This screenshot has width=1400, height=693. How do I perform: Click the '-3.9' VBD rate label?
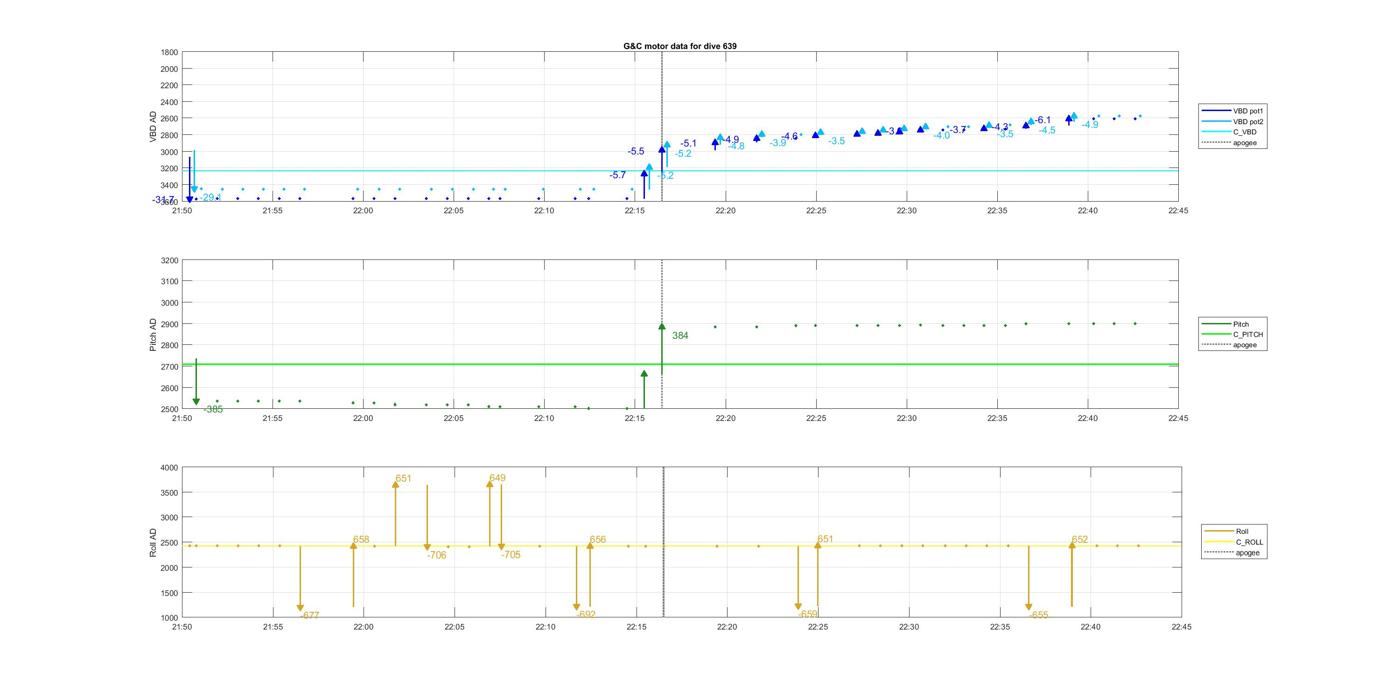(x=778, y=143)
